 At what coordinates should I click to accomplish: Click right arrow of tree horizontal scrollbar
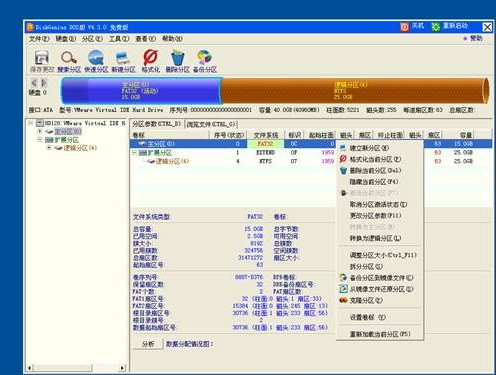(122, 368)
